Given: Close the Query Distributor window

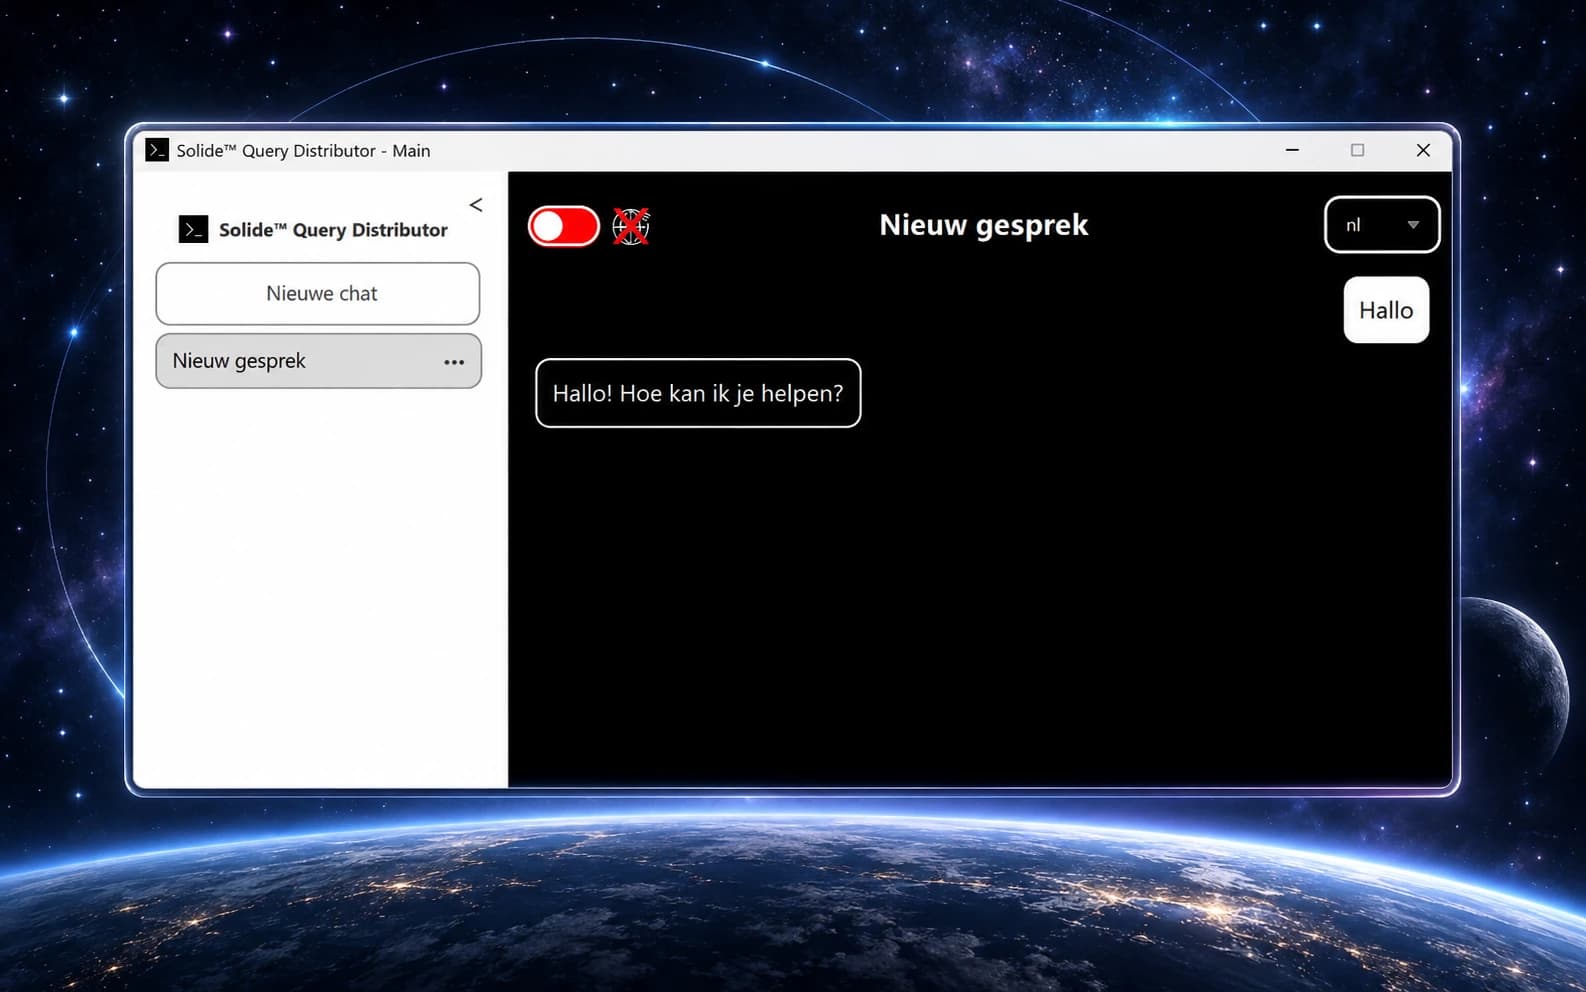Looking at the screenshot, I should click(x=1423, y=150).
